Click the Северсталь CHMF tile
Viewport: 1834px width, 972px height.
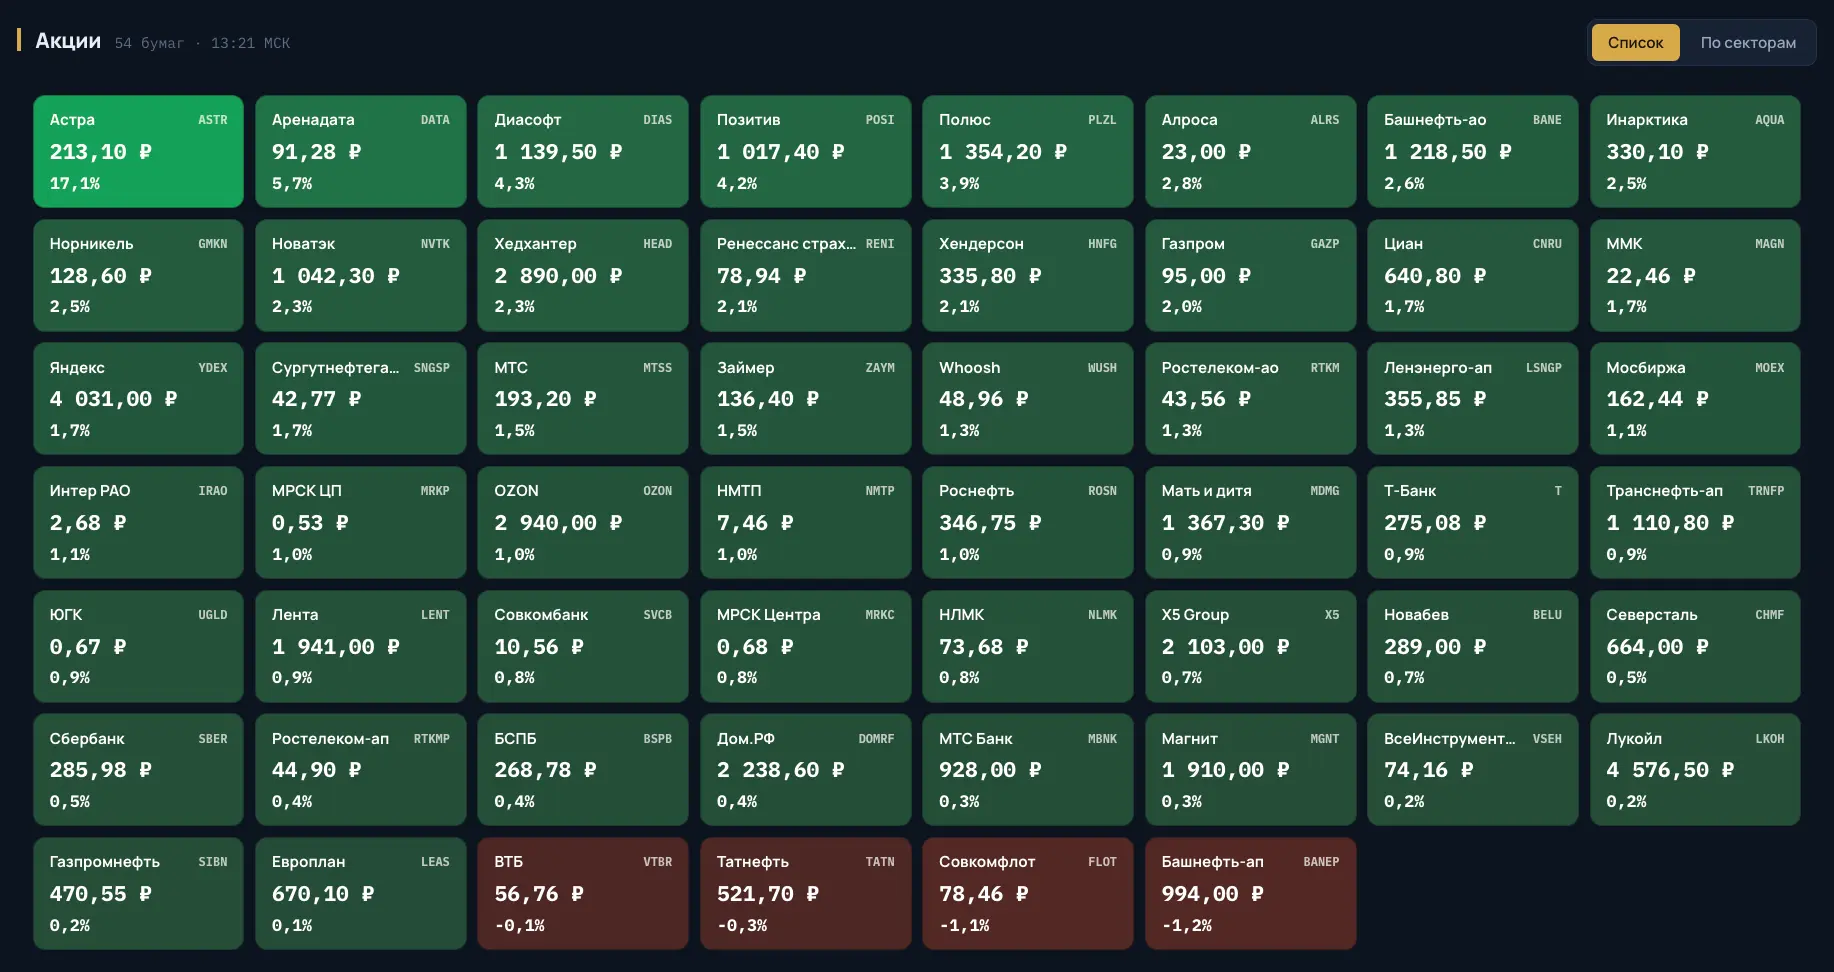coord(1695,646)
